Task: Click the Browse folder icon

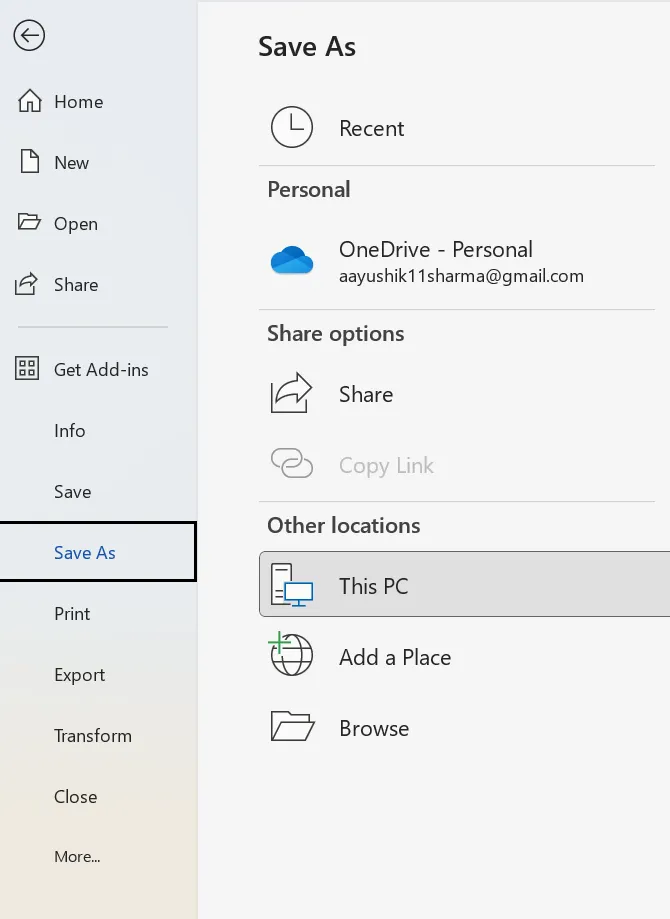Action: tap(293, 726)
